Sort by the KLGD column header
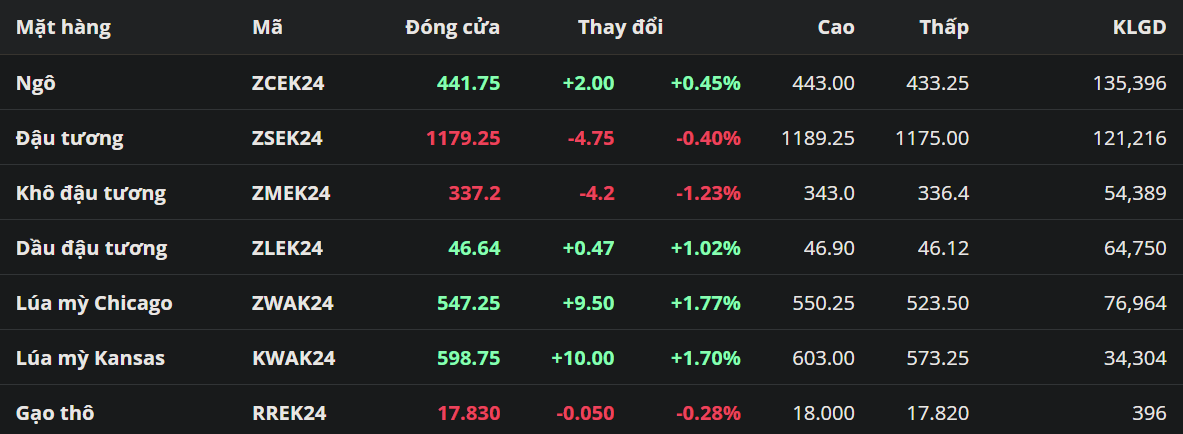 (x=1139, y=28)
